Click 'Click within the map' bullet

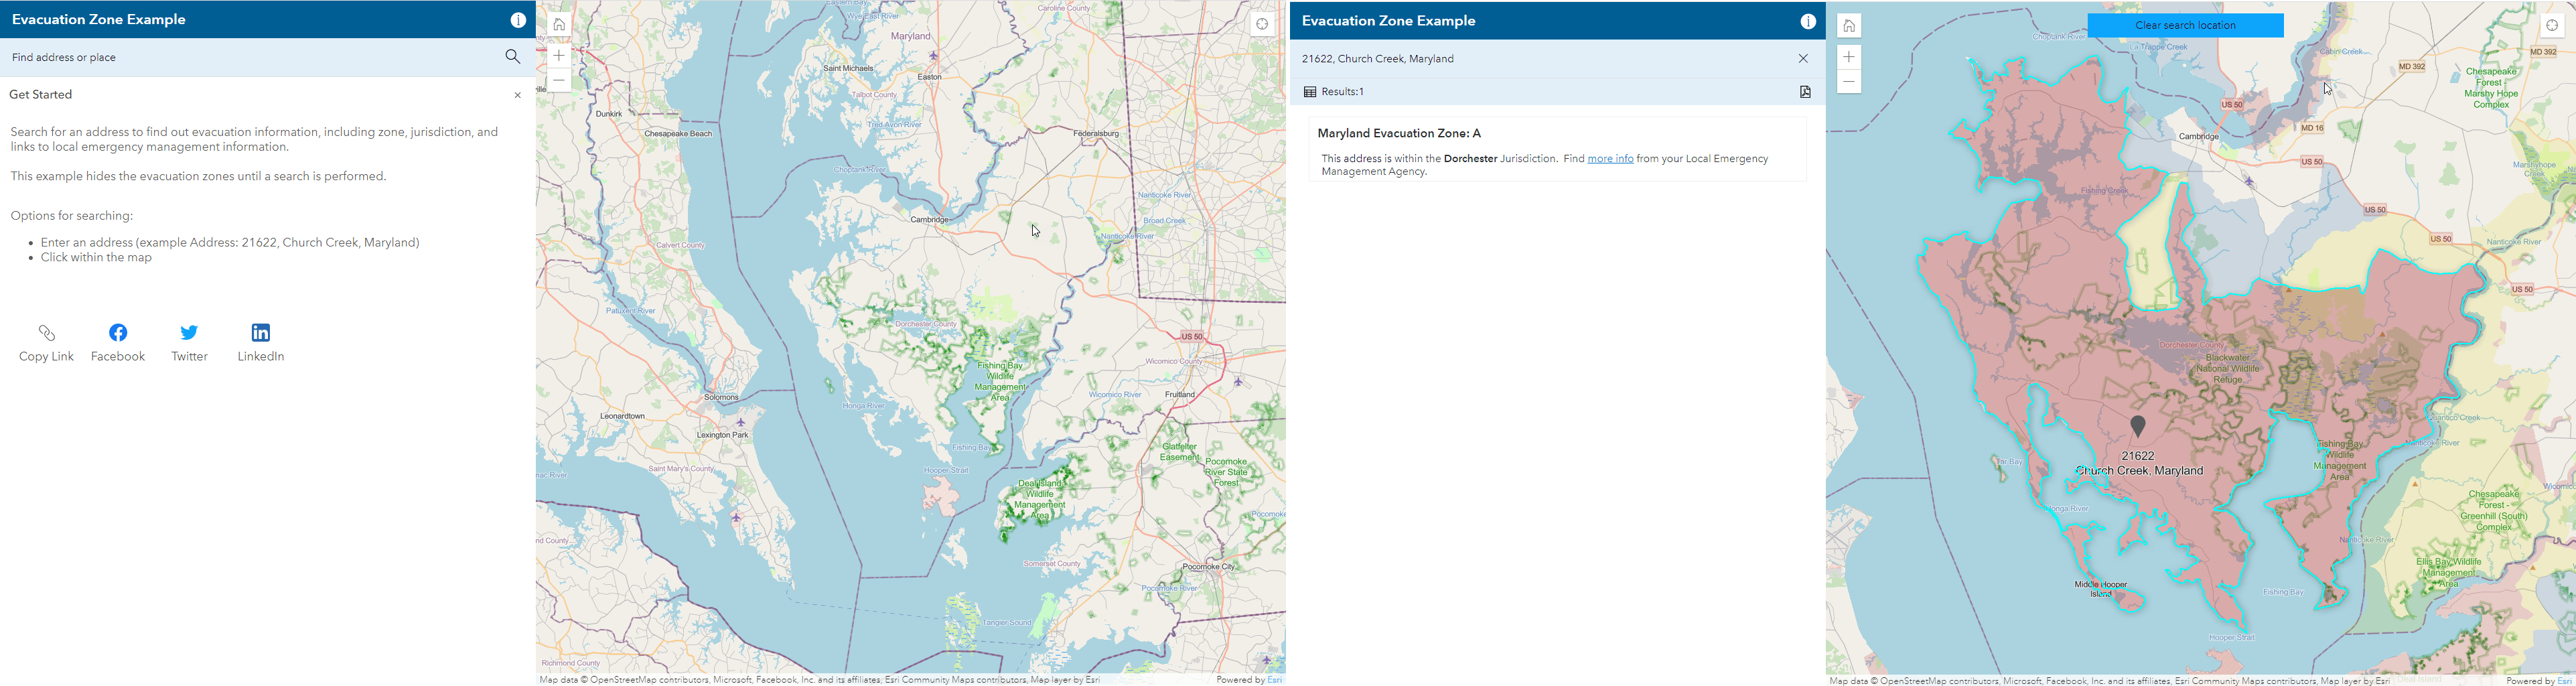click(x=97, y=258)
